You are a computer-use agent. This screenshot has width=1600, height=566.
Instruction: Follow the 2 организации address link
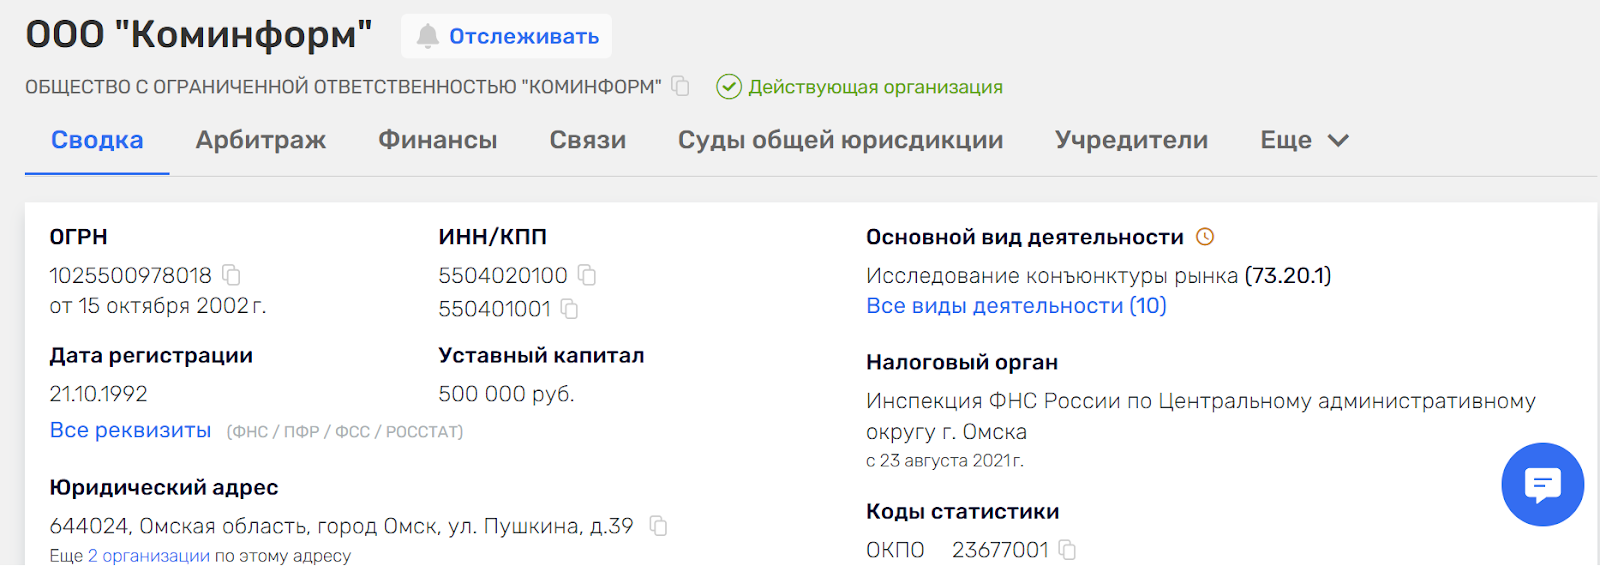149,555
